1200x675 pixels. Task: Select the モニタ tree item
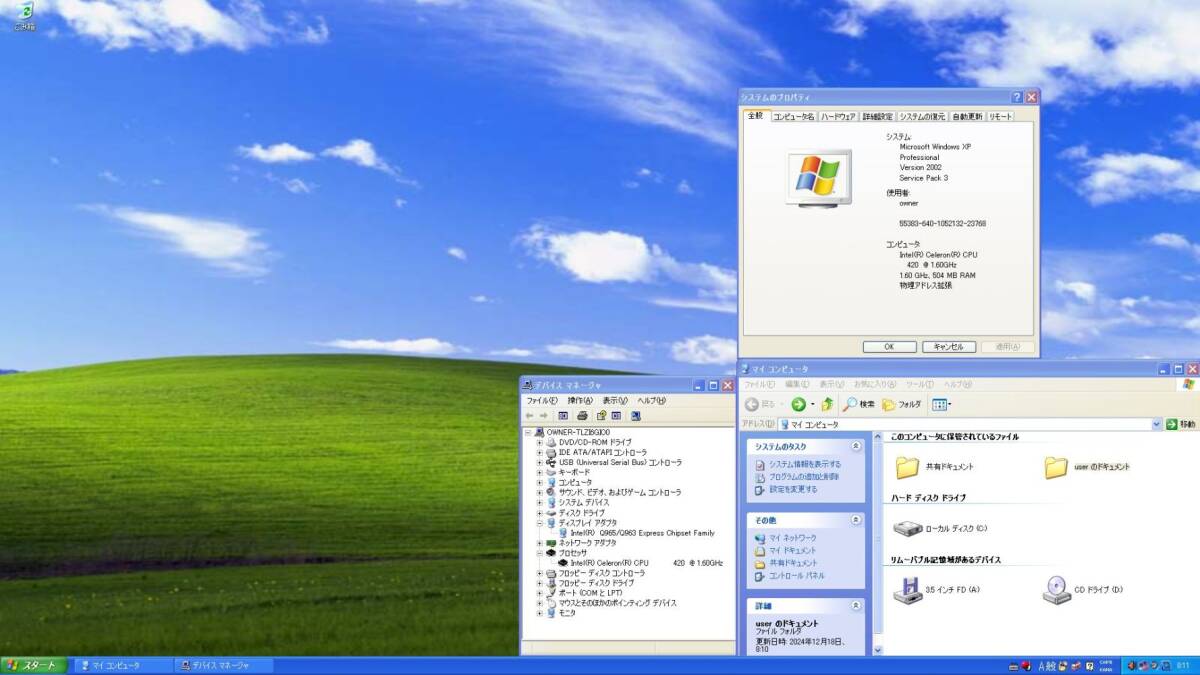pos(567,613)
